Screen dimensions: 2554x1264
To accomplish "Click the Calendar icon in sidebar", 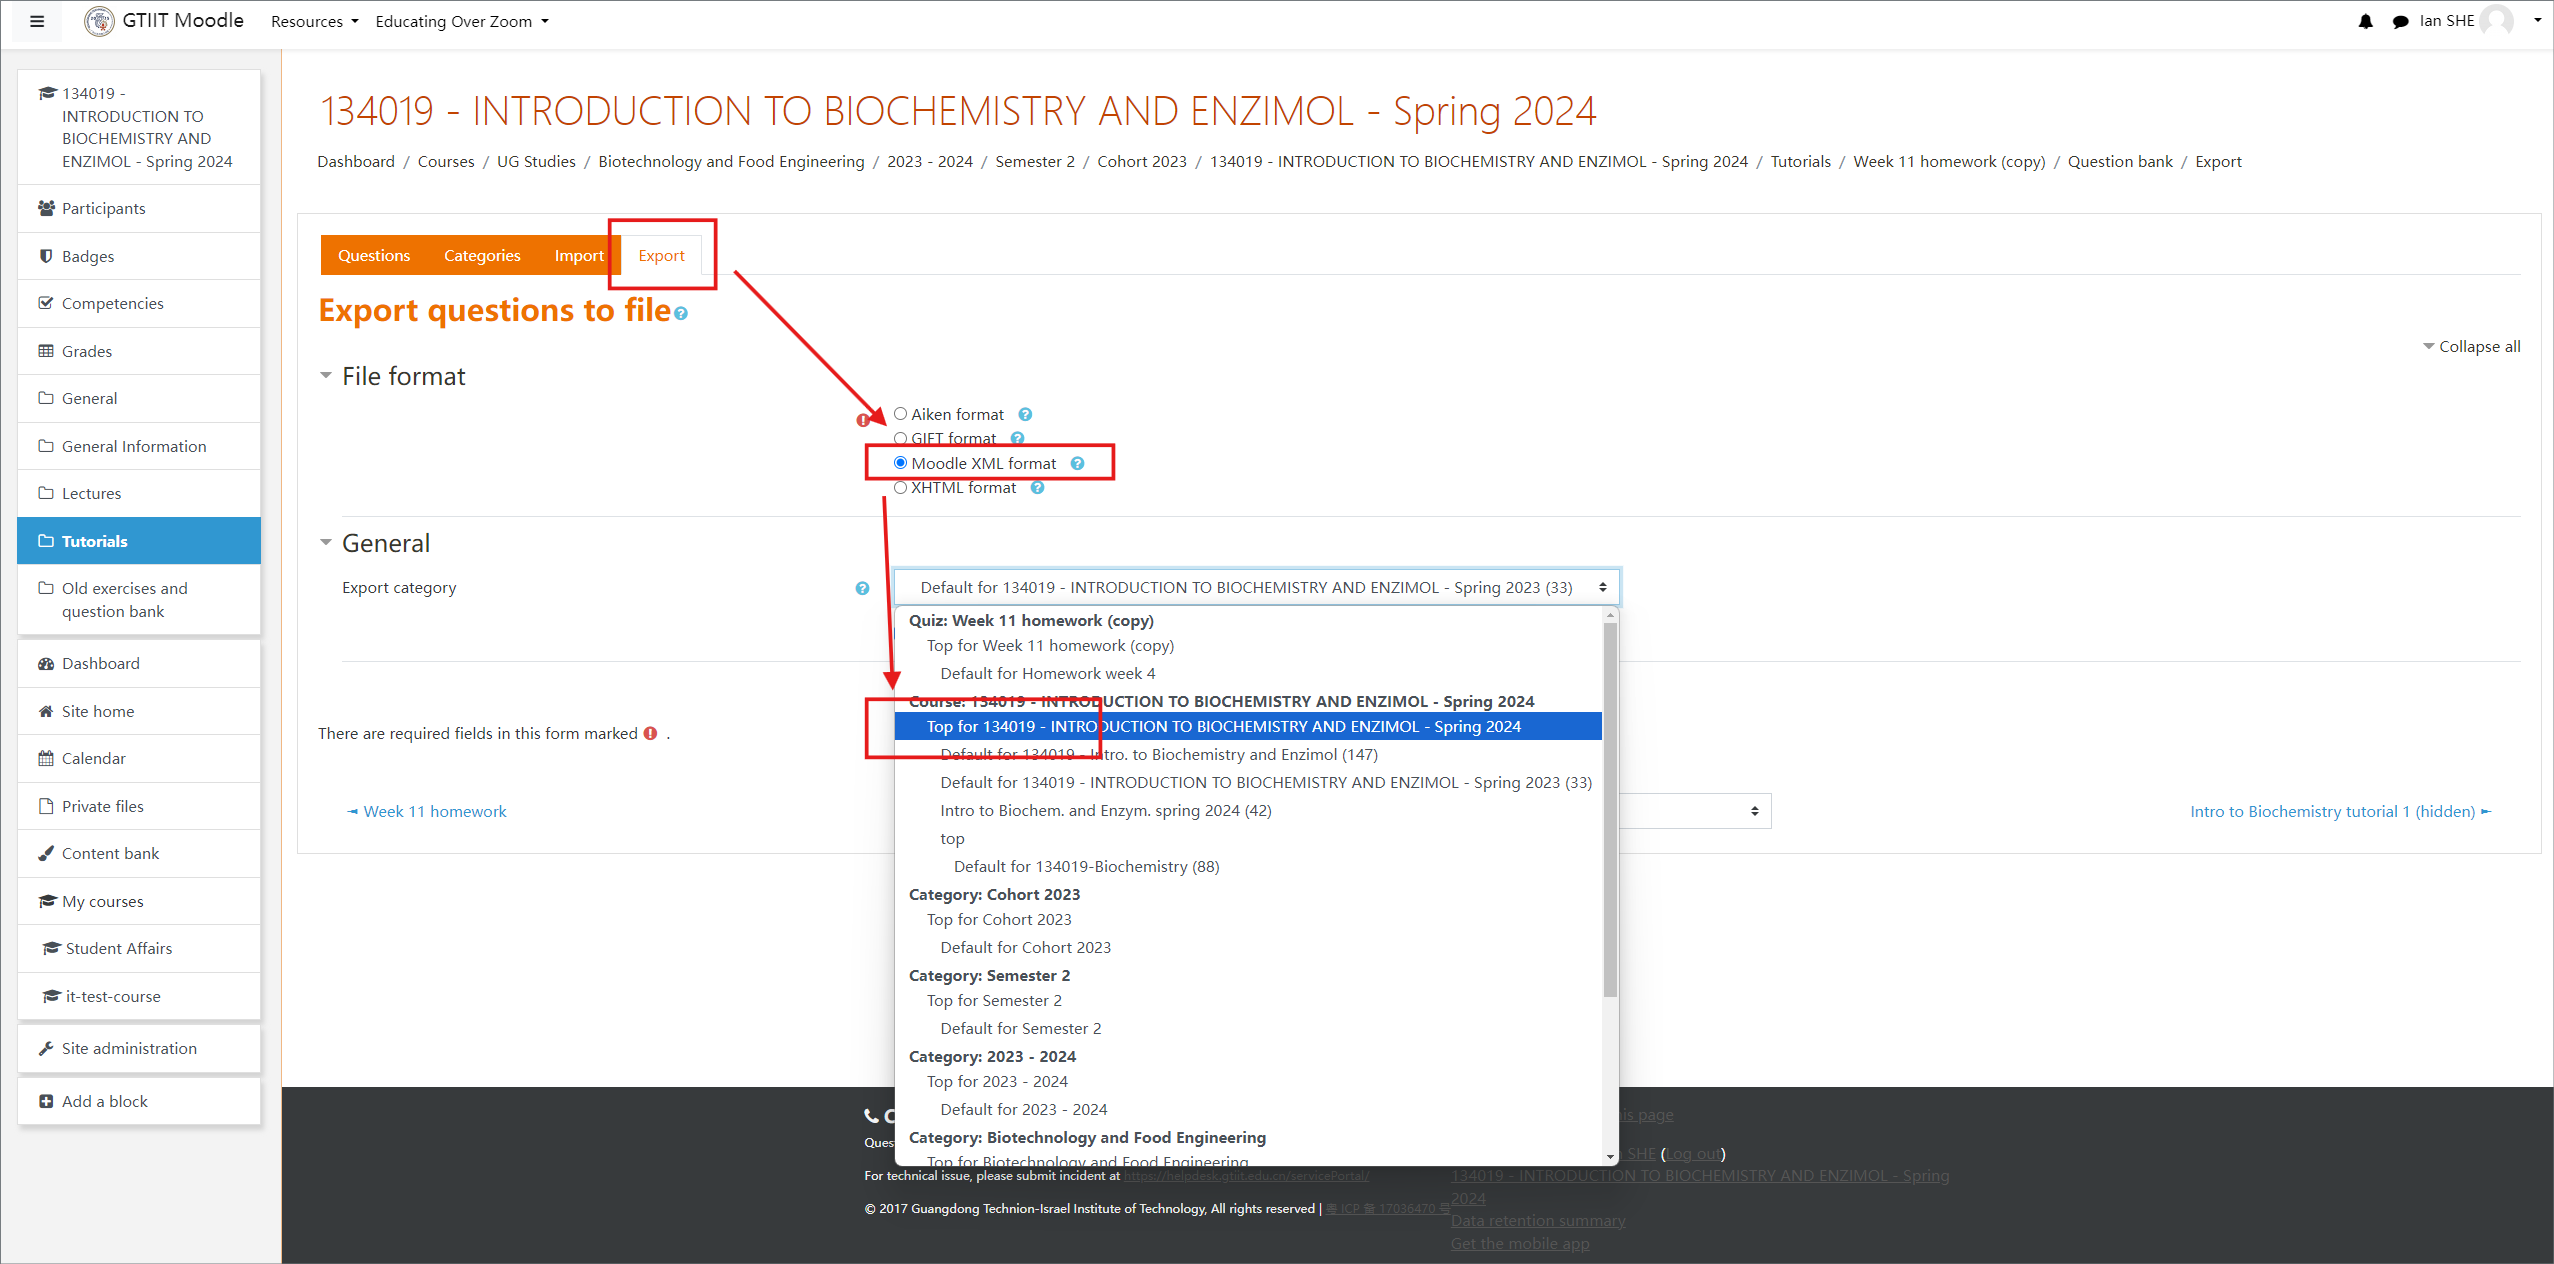I will click(x=46, y=758).
